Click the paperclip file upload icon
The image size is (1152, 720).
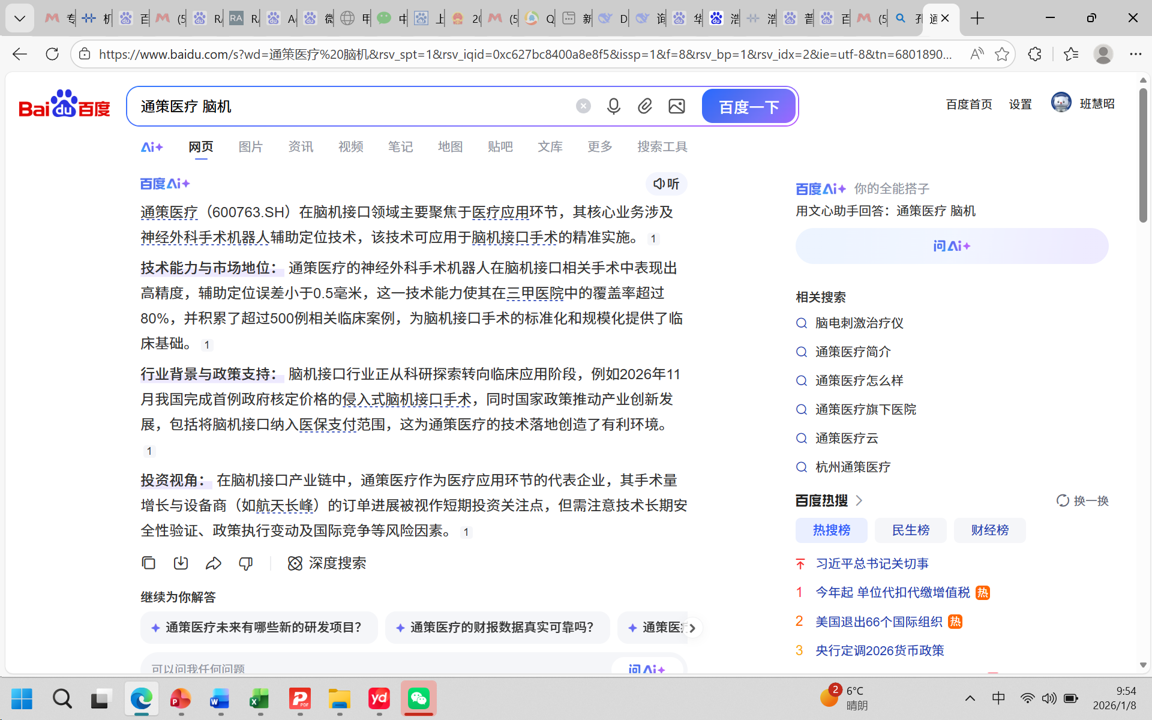(x=645, y=106)
